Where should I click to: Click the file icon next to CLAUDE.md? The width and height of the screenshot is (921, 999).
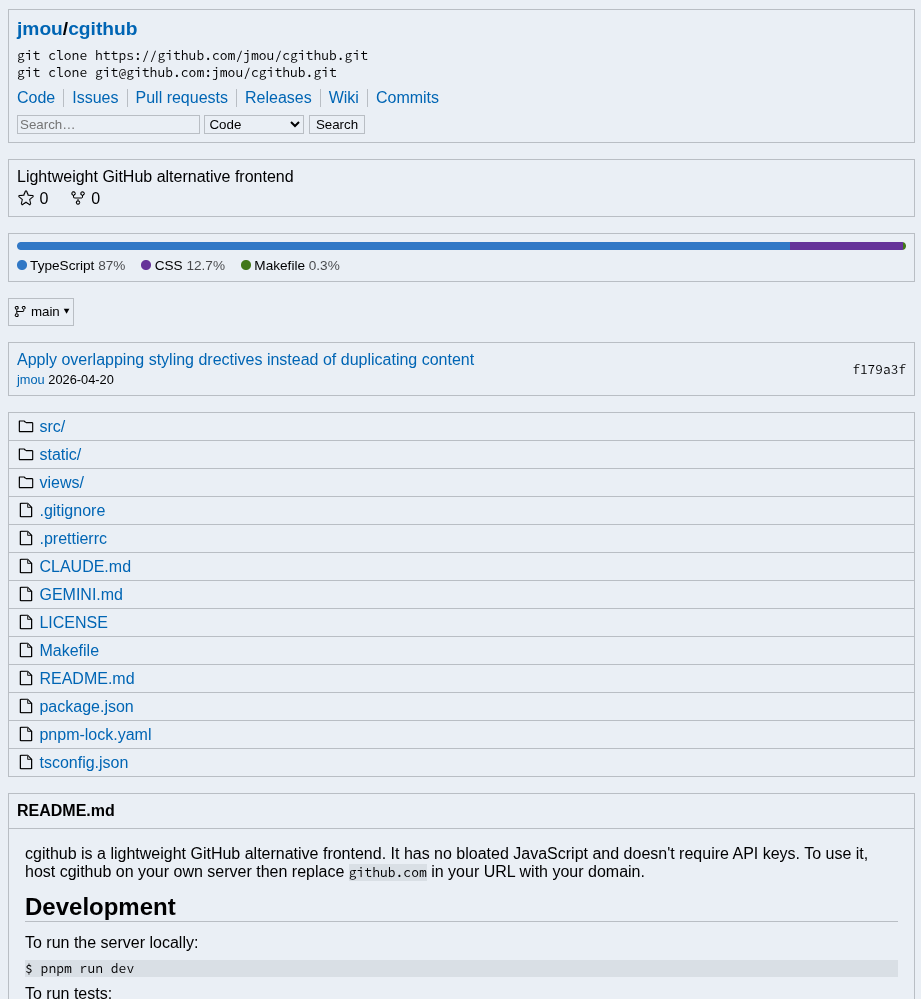26,566
